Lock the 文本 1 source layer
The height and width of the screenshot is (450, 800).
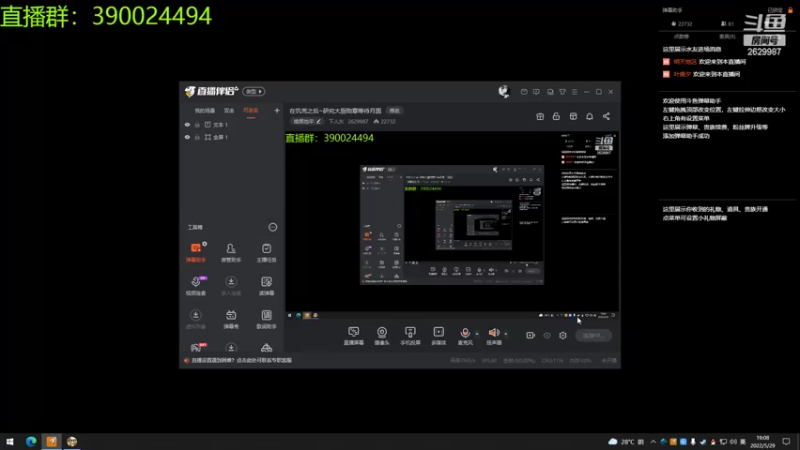(x=197, y=124)
